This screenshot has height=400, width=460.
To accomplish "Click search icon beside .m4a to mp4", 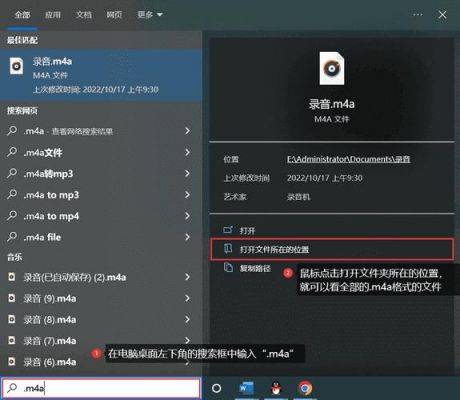I will [12, 215].
